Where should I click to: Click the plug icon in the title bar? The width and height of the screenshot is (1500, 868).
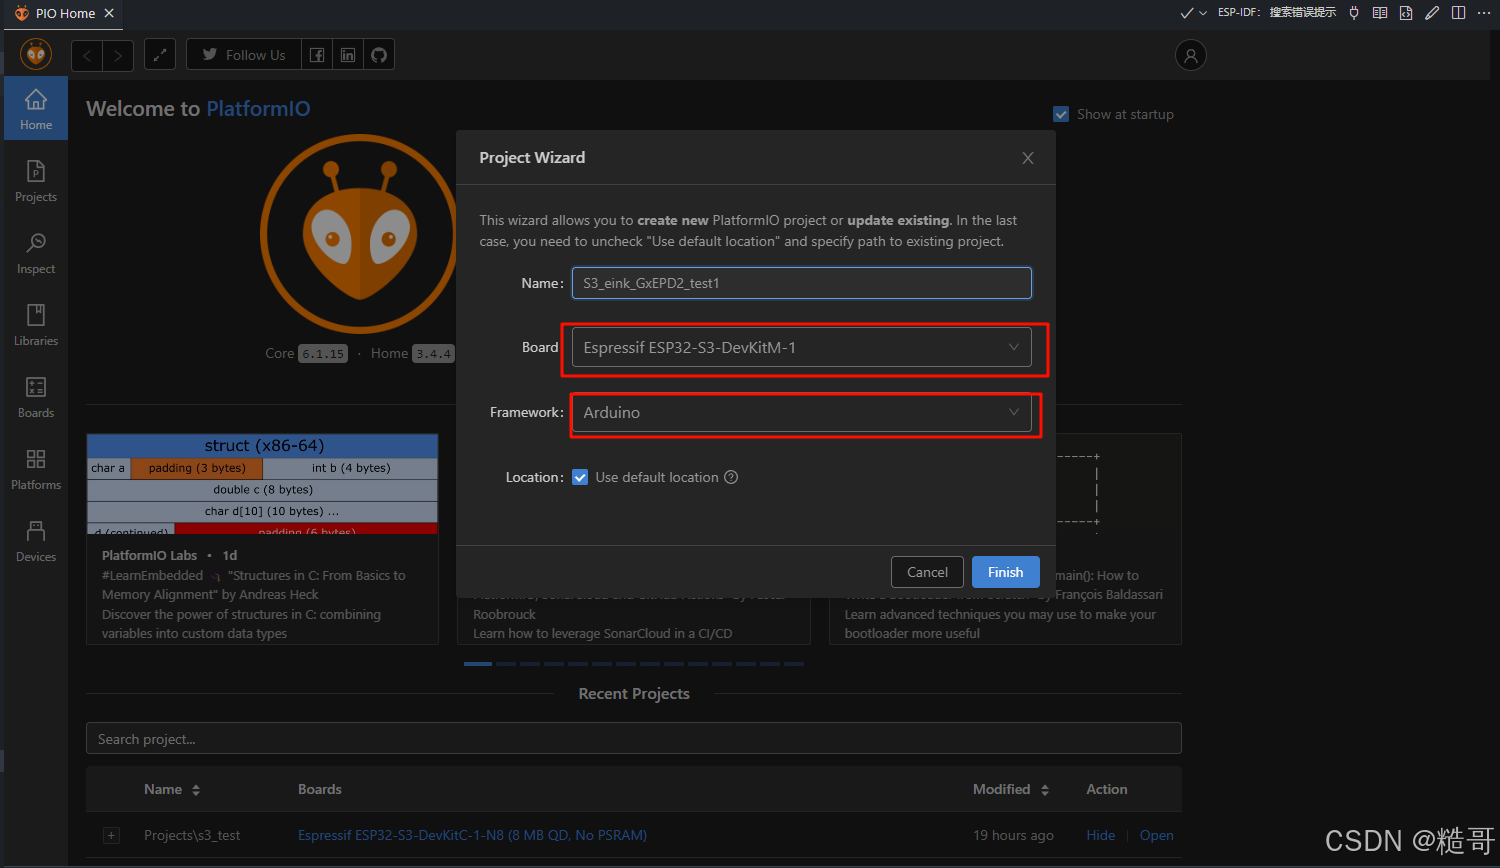coord(1354,13)
